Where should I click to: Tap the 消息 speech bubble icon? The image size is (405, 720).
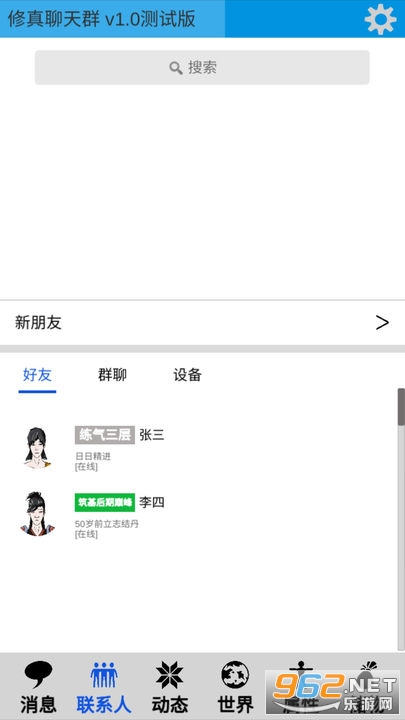tap(38, 675)
